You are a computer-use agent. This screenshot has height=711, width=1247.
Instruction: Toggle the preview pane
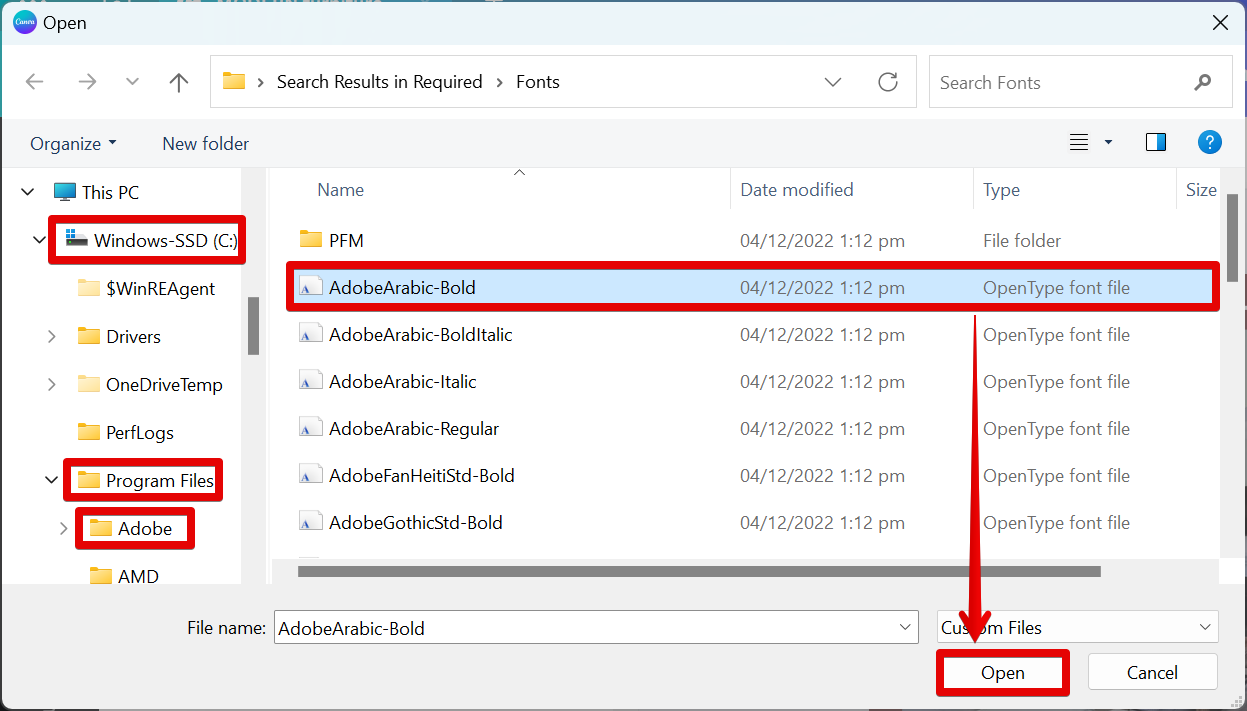(x=1156, y=143)
